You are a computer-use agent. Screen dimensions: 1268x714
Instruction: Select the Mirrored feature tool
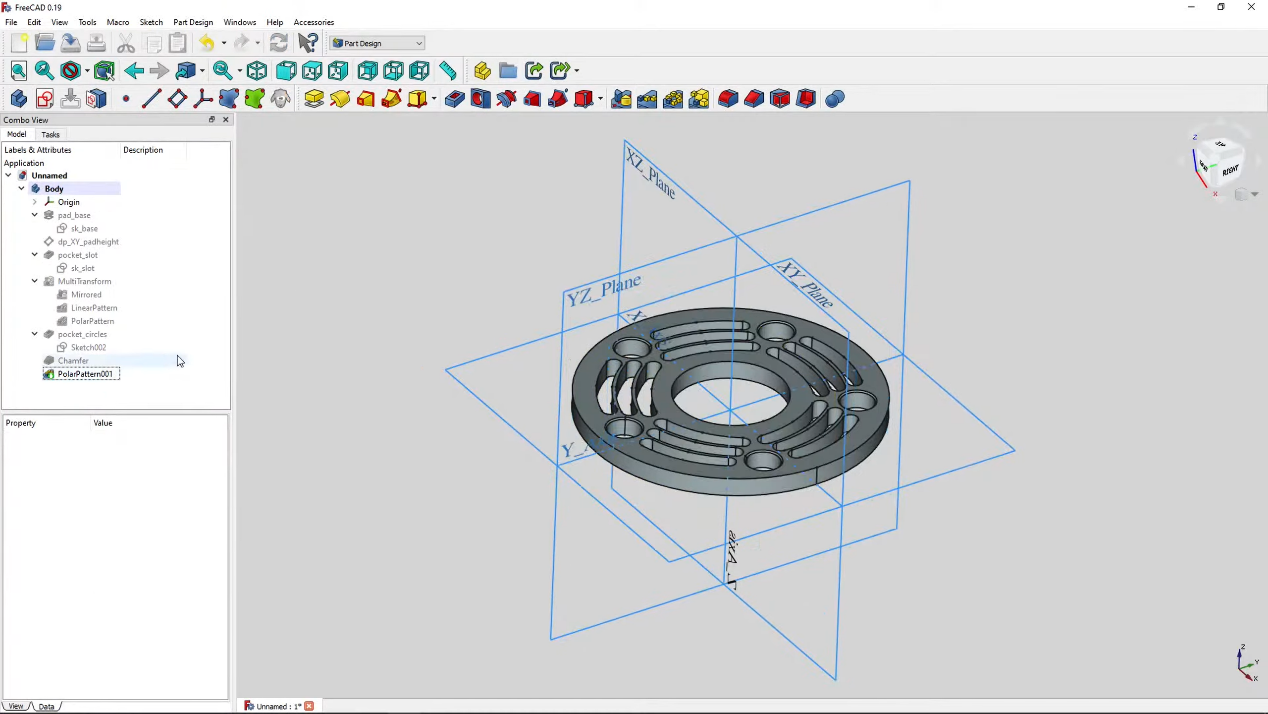pyautogui.click(x=621, y=98)
